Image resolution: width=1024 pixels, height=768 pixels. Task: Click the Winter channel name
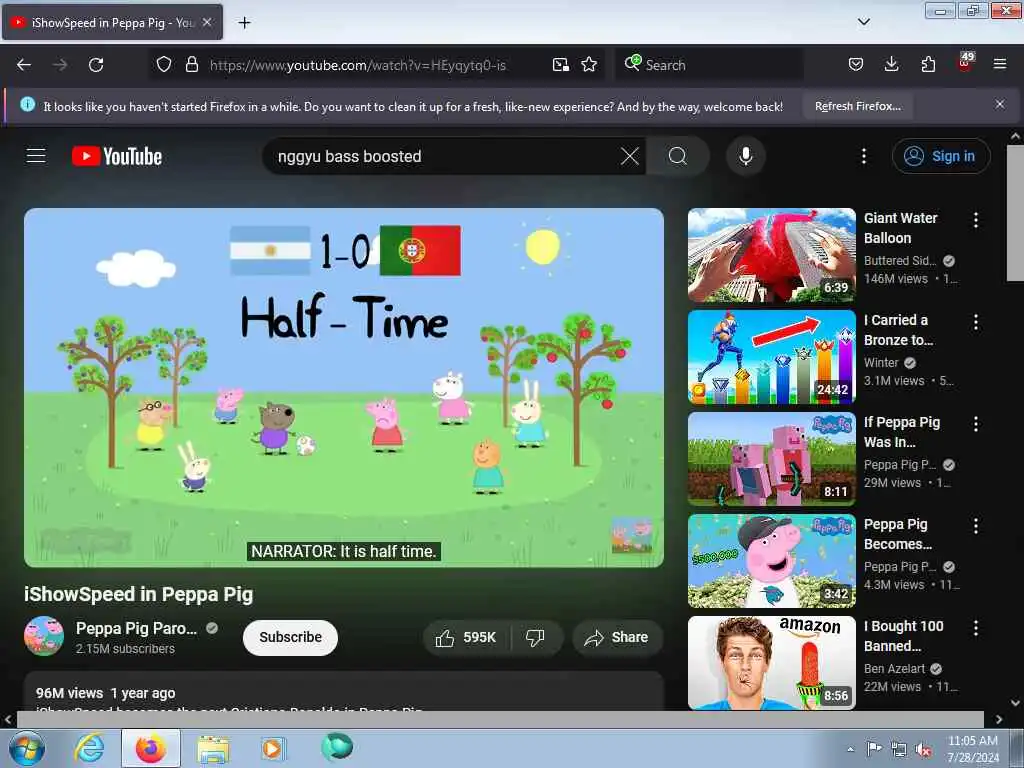coord(881,362)
